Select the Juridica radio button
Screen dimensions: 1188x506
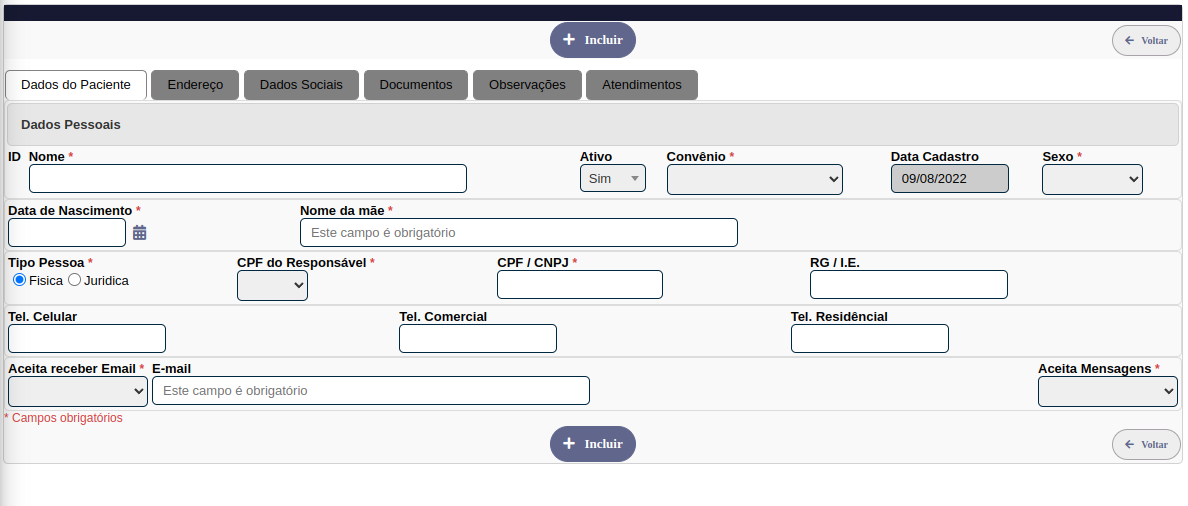point(74,280)
